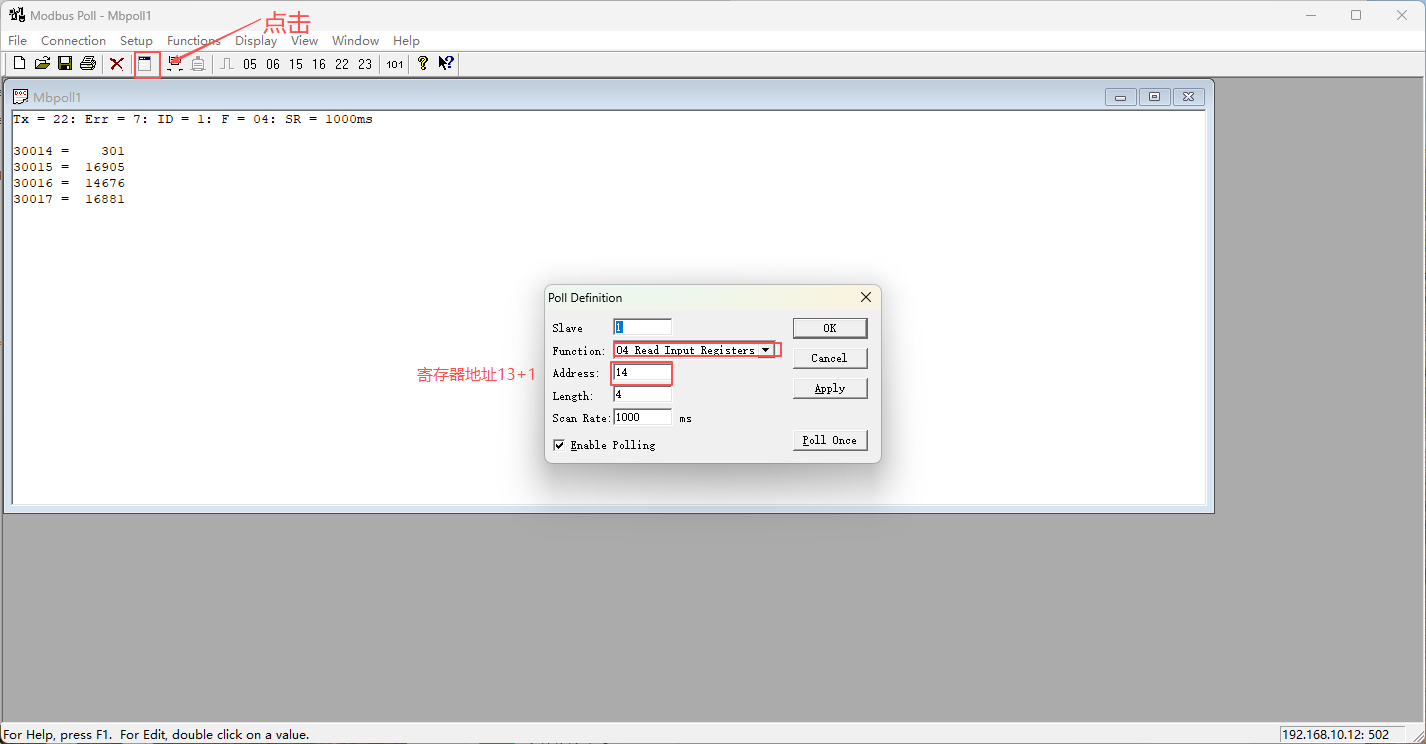1426x744 pixels.
Task: Open the Setup menu
Action: click(x=136, y=41)
